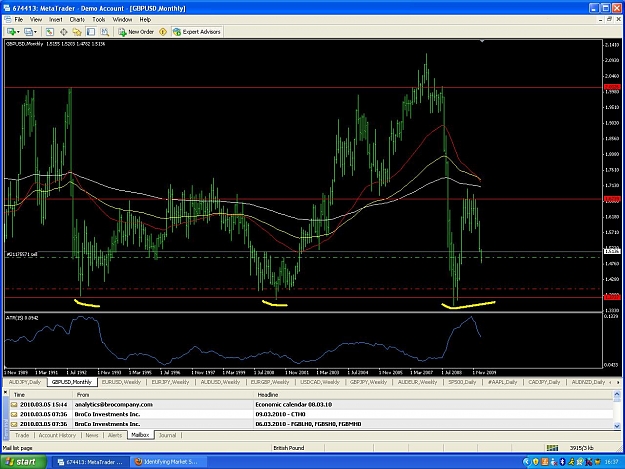Open the Tools menu
This screenshot has height=469, width=625.
98,20
